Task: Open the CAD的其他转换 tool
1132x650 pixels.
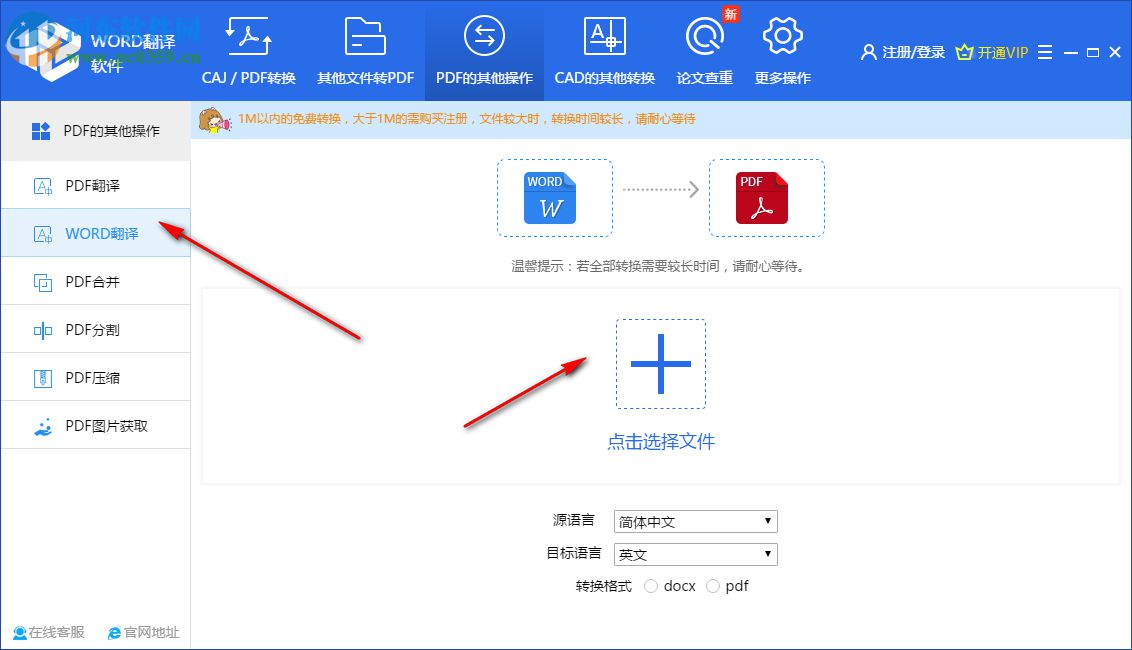Action: [604, 50]
